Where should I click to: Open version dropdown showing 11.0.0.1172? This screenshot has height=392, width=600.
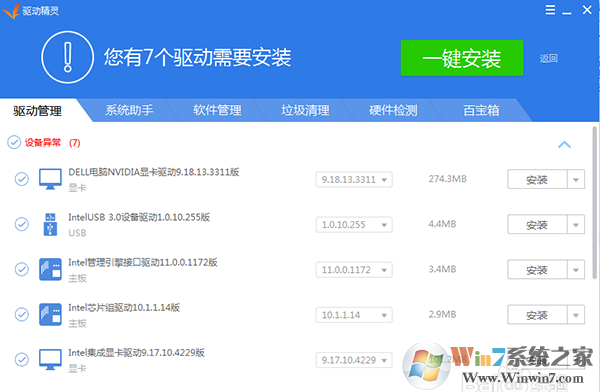(354, 270)
